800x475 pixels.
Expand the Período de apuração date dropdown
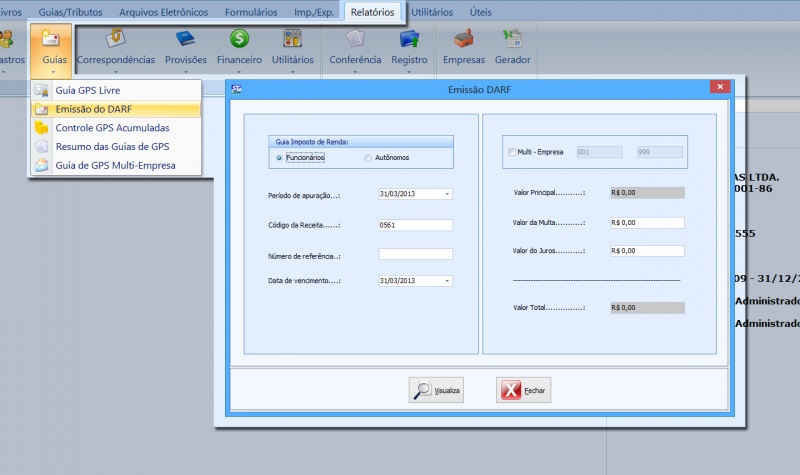[x=446, y=194]
